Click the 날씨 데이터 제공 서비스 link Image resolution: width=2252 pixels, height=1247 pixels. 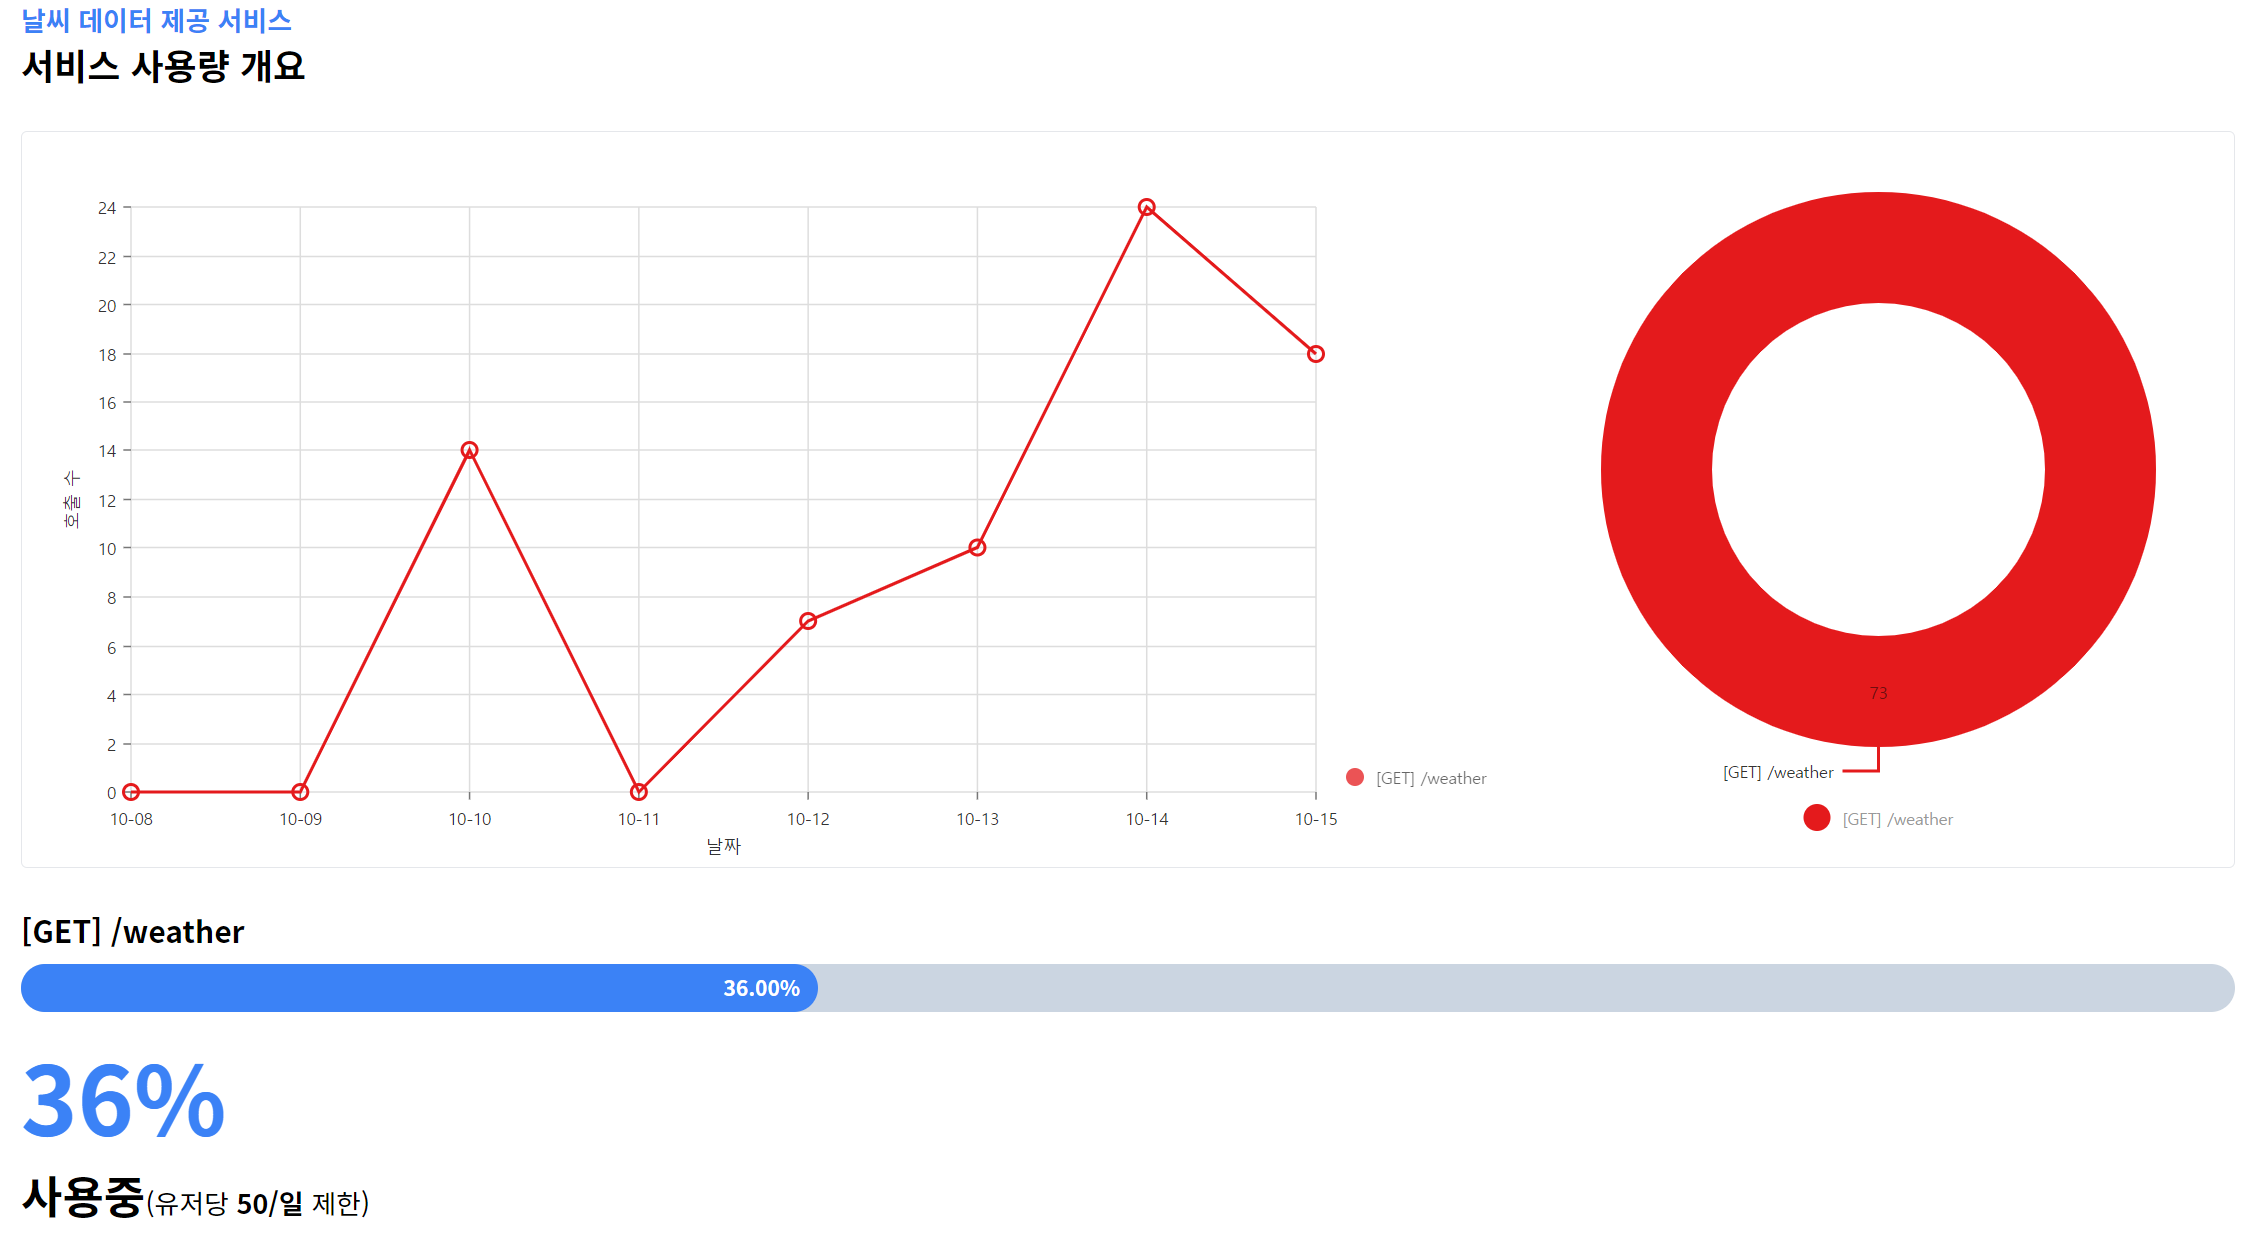coord(156,20)
